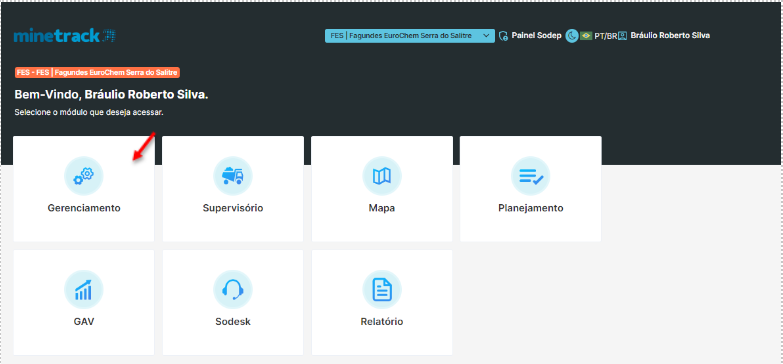Open the site selector dropdown FES Fagundes EuroChem
Viewport: 783px width, 364px height.
point(409,36)
